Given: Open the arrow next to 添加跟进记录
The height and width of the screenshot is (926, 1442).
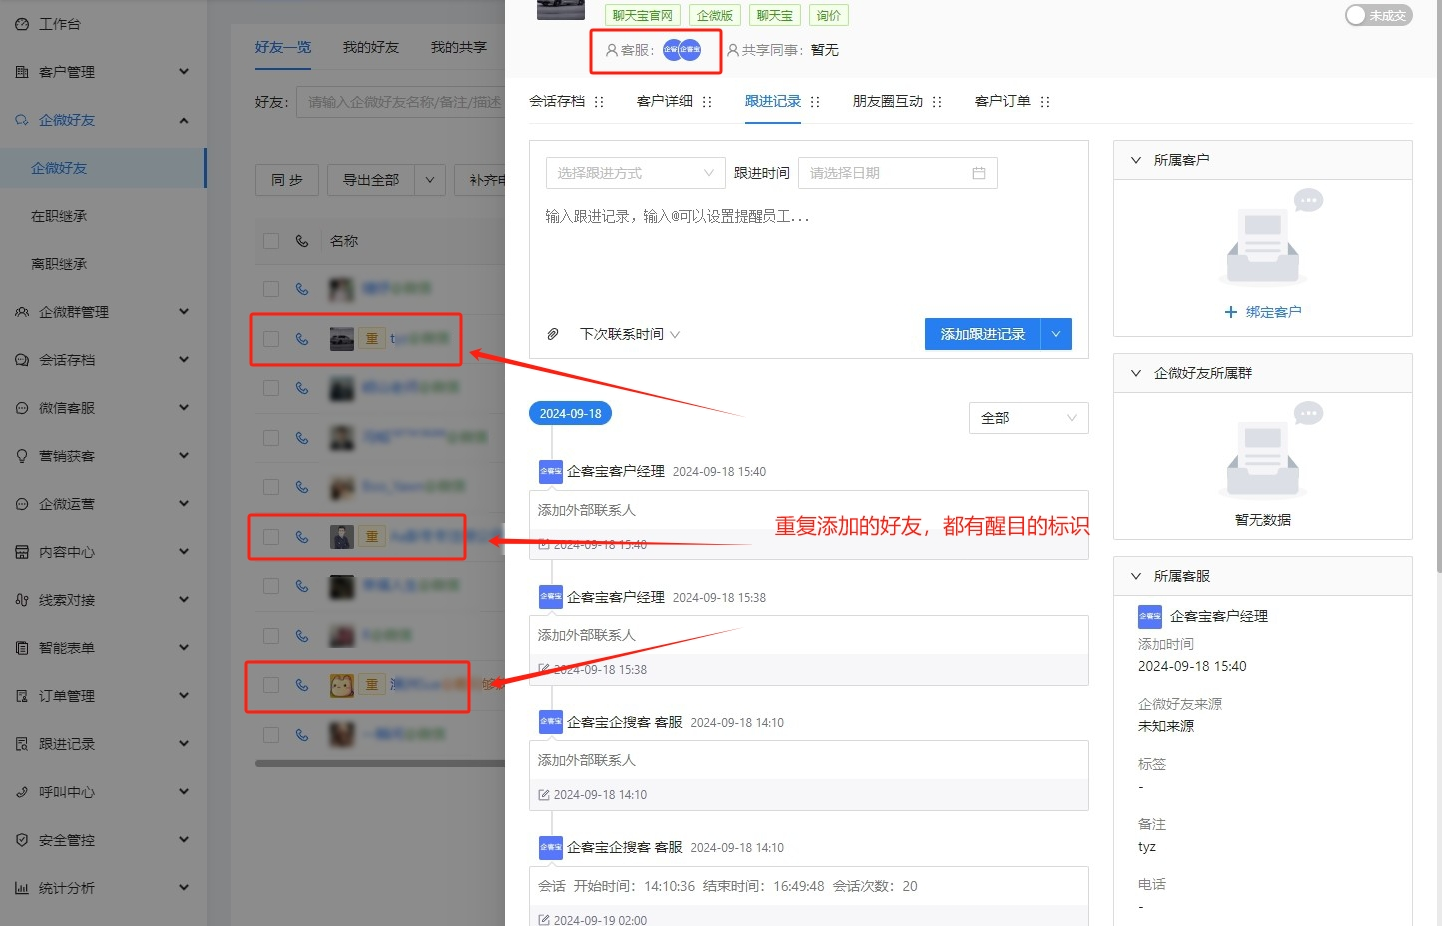Looking at the screenshot, I should [x=1056, y=334].
